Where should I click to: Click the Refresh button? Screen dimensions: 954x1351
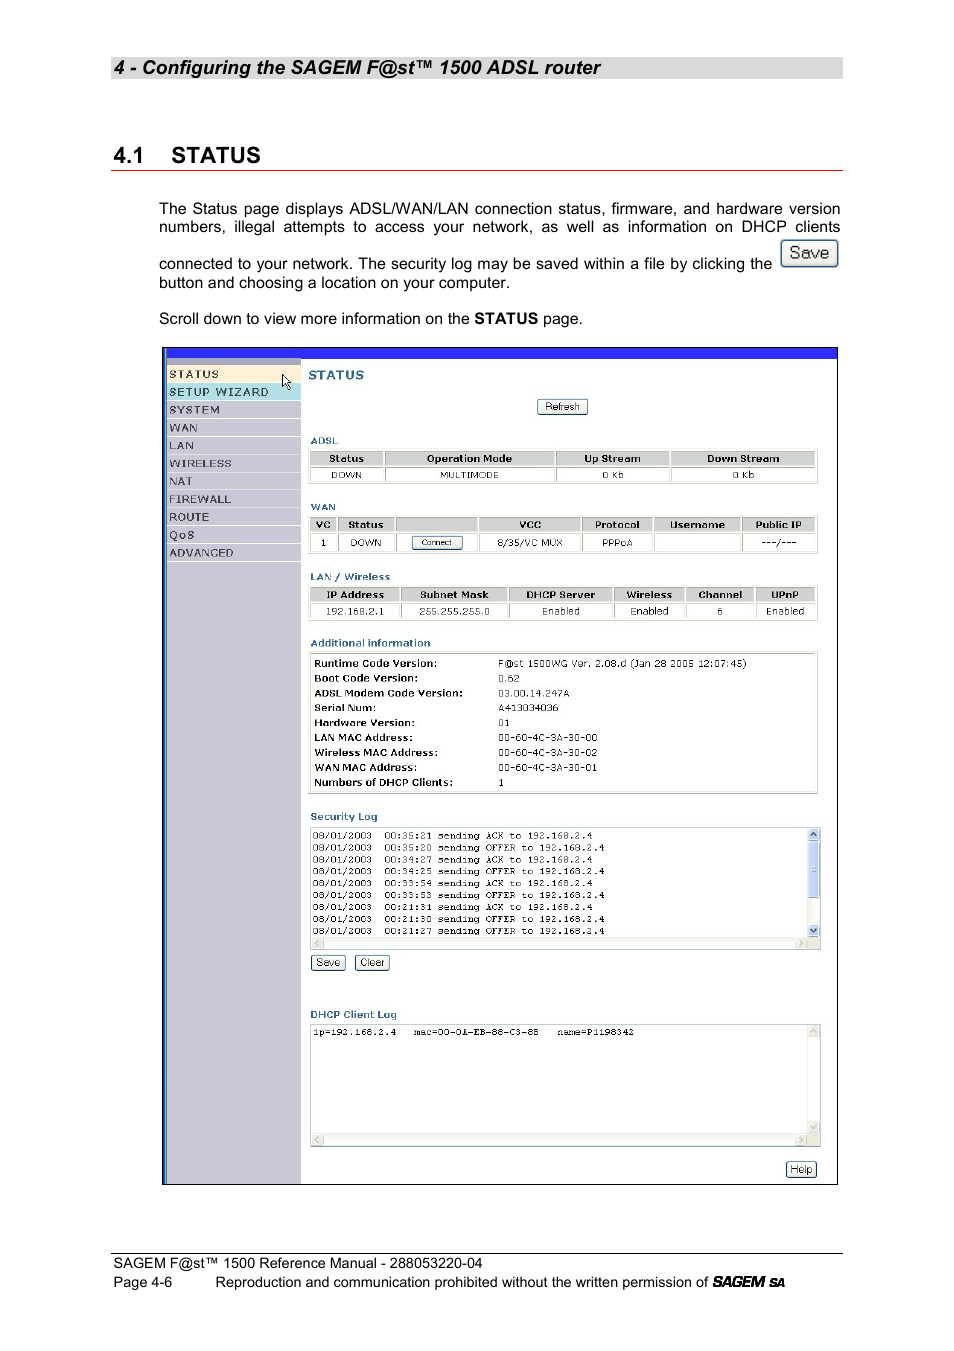click(562, 407)
